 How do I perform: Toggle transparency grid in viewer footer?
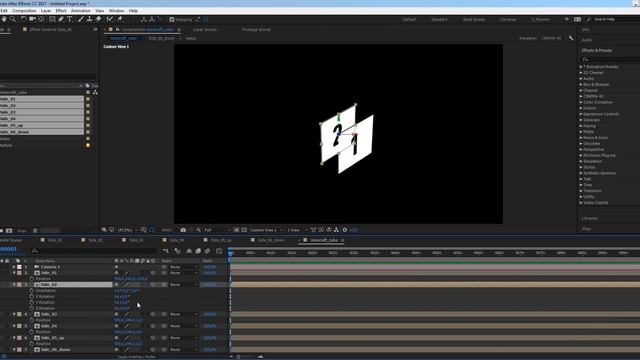[x=244, y=230]
